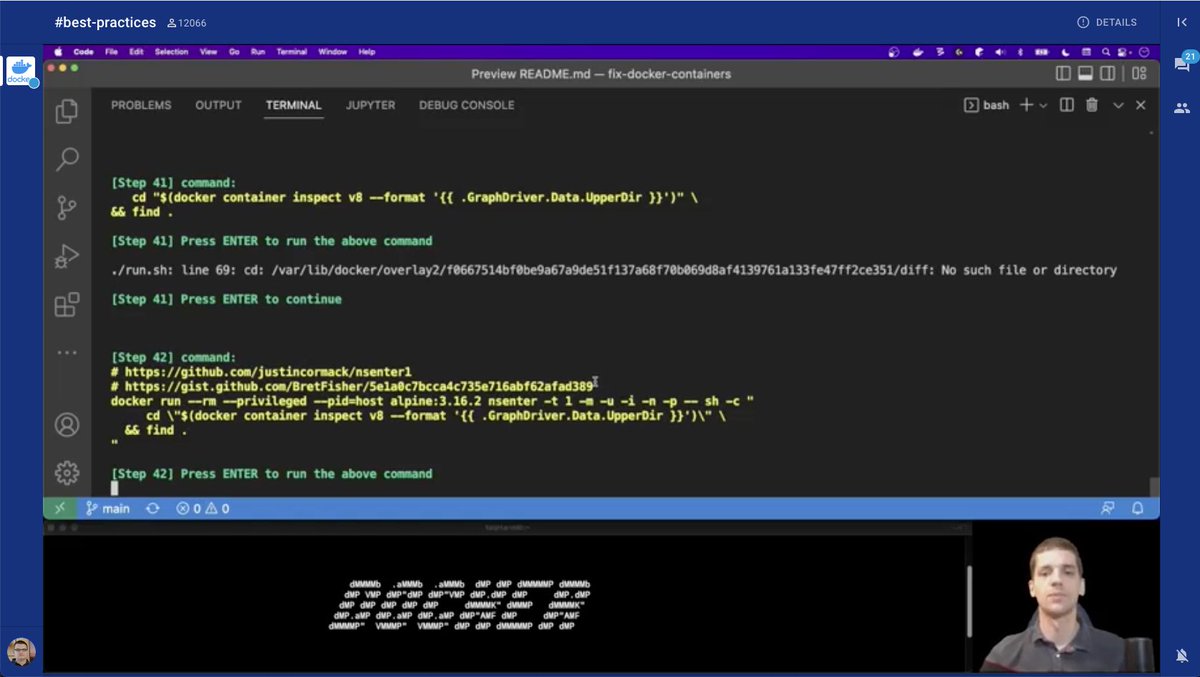Show additional views ellipsis
Image resolution: width=1200 pixels, height=677 pixels.
coord(67,352)
